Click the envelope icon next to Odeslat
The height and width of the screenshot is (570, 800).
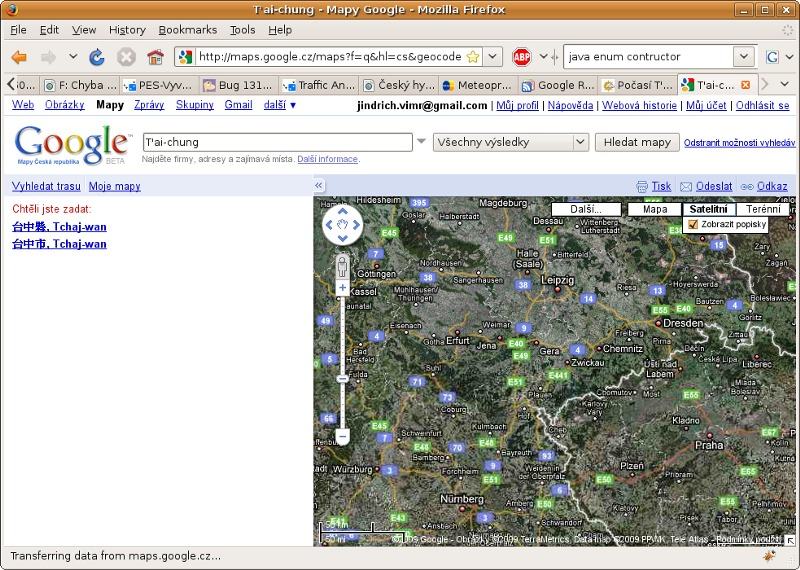click(x=686, y=187)
